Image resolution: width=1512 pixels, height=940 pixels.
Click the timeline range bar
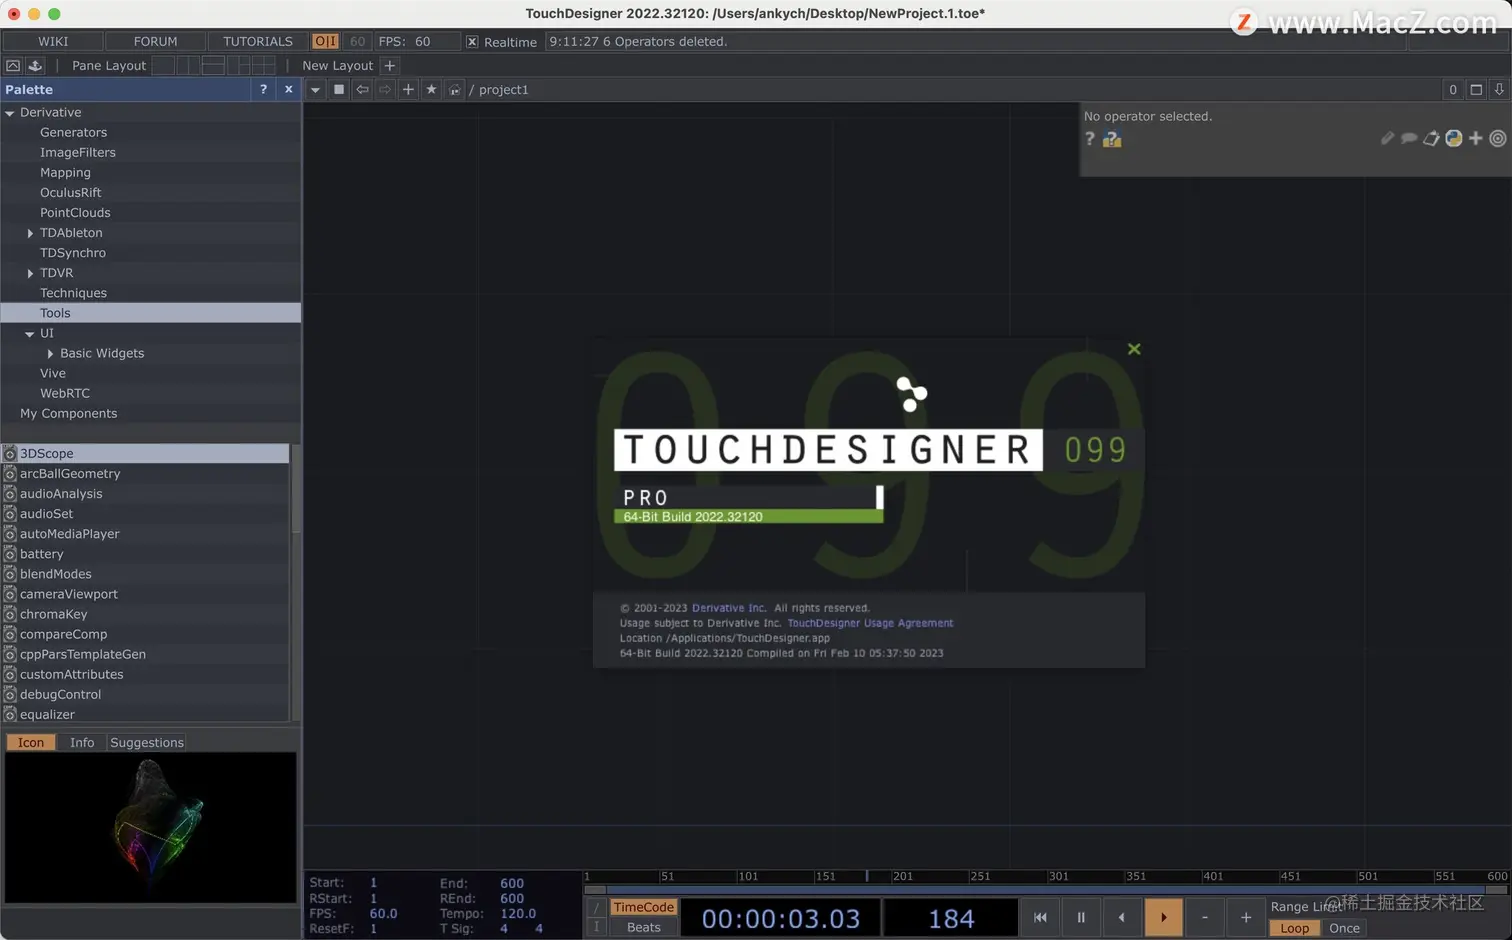pyautogui.click(x=1047, y=889)
